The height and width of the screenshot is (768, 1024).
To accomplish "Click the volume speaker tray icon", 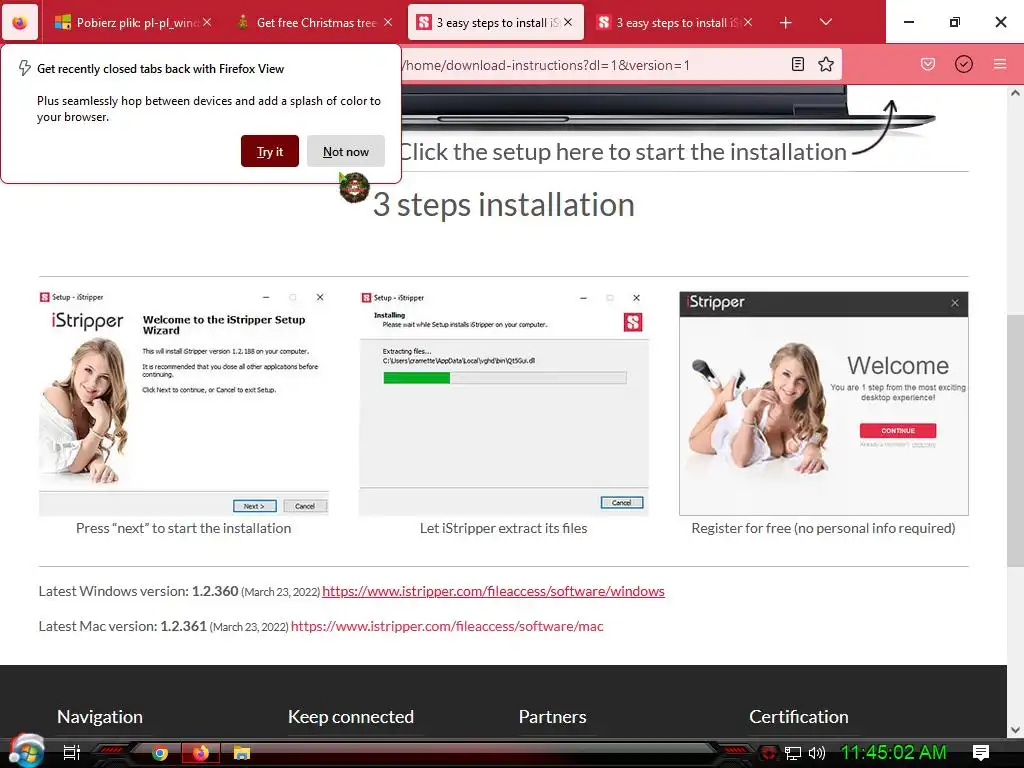I will pyautogui.click(x=816, y=753).
